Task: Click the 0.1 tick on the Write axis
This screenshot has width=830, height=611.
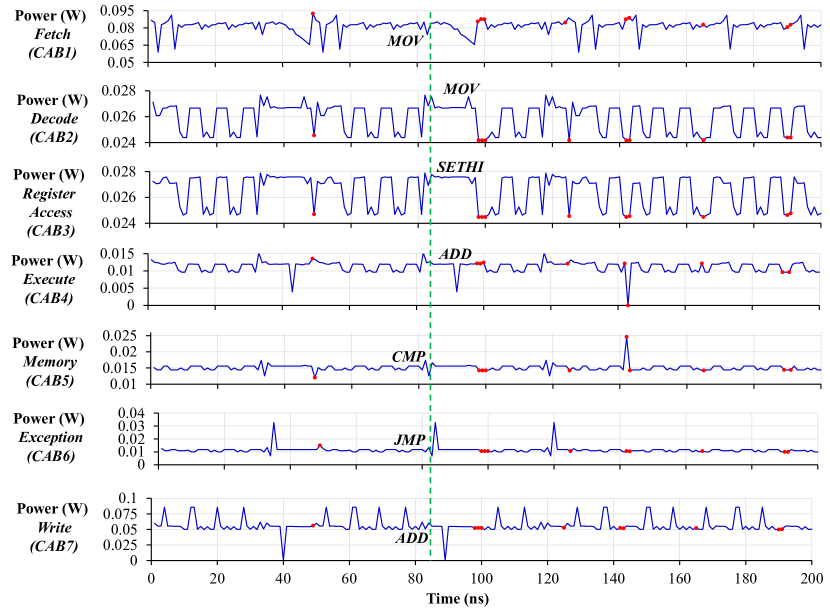Action: [x=128, y=498]
